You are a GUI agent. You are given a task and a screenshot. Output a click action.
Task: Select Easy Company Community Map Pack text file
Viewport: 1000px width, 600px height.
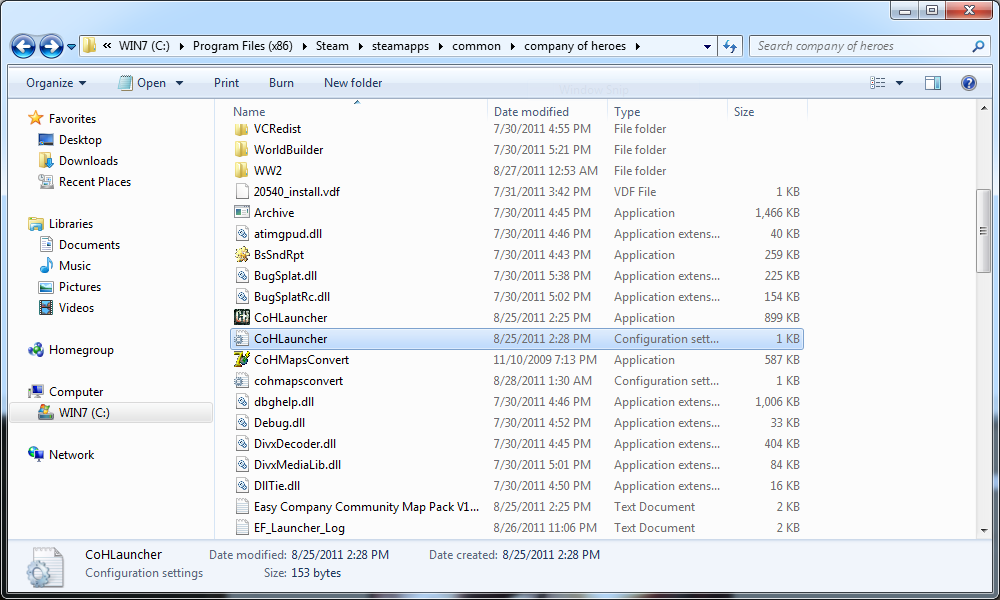pos(366,507)
